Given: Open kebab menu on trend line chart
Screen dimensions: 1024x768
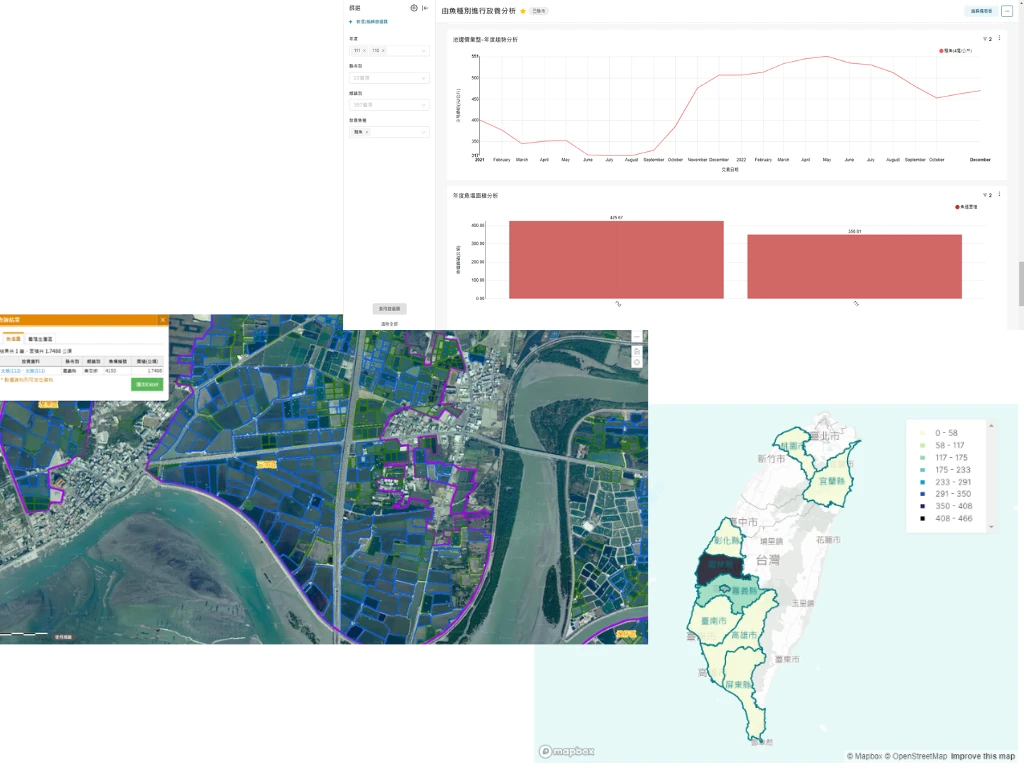Looking at the screenshot, I should [999, 39].
